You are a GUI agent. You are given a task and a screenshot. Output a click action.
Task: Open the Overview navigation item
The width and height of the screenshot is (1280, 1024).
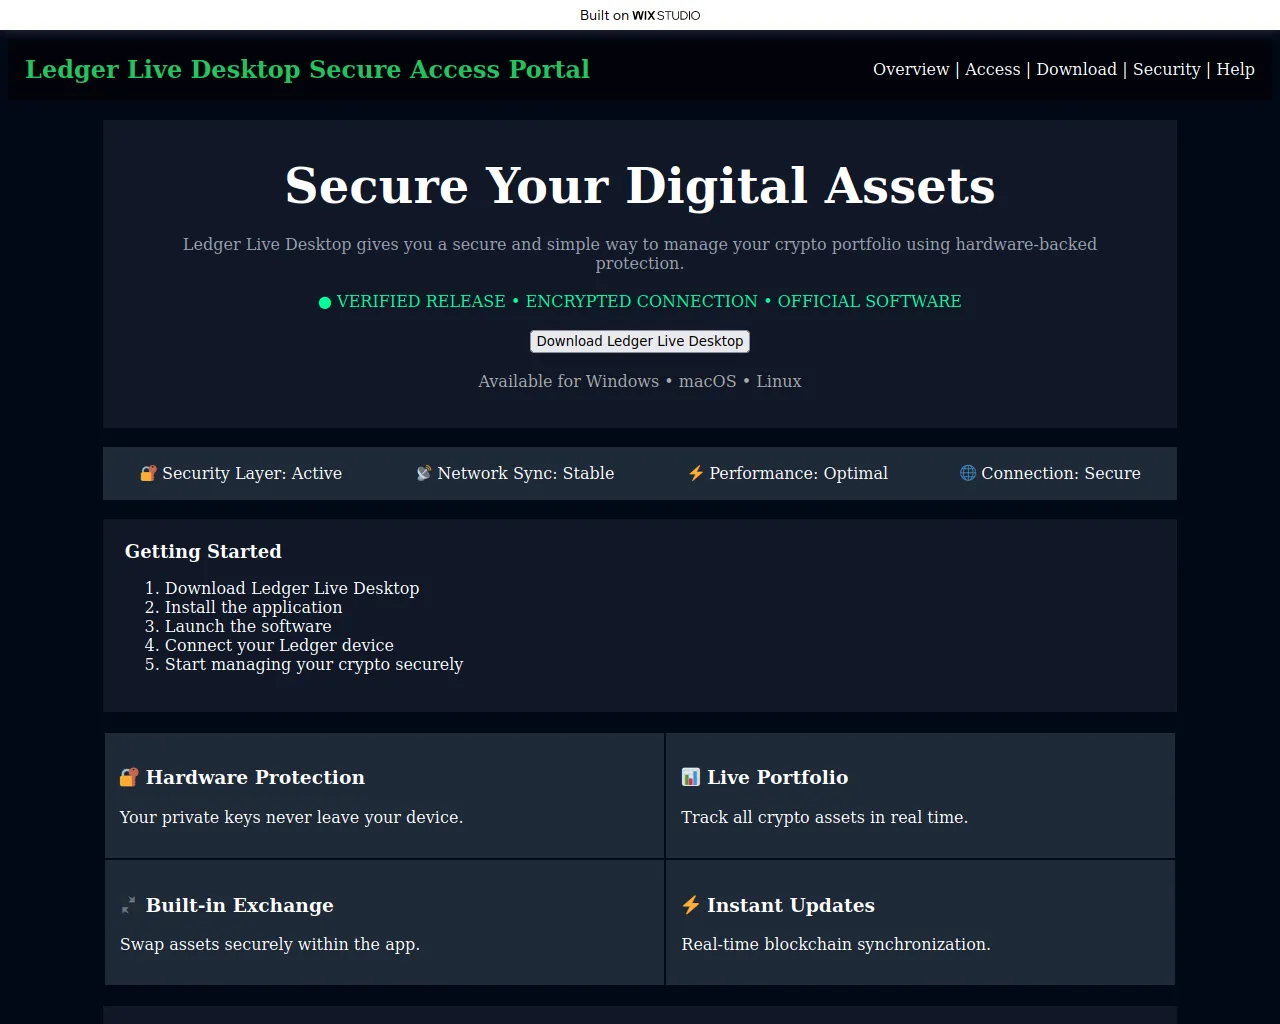click(911, 69)
